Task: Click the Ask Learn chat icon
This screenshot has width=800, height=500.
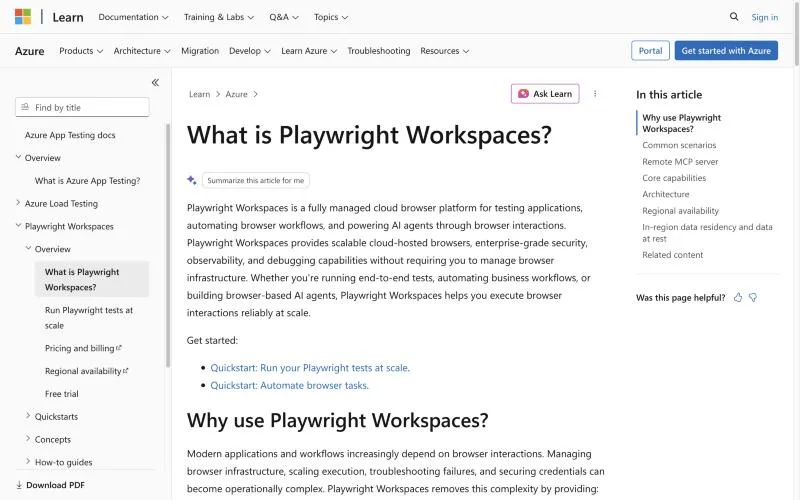Action: [x=523, y=94]
